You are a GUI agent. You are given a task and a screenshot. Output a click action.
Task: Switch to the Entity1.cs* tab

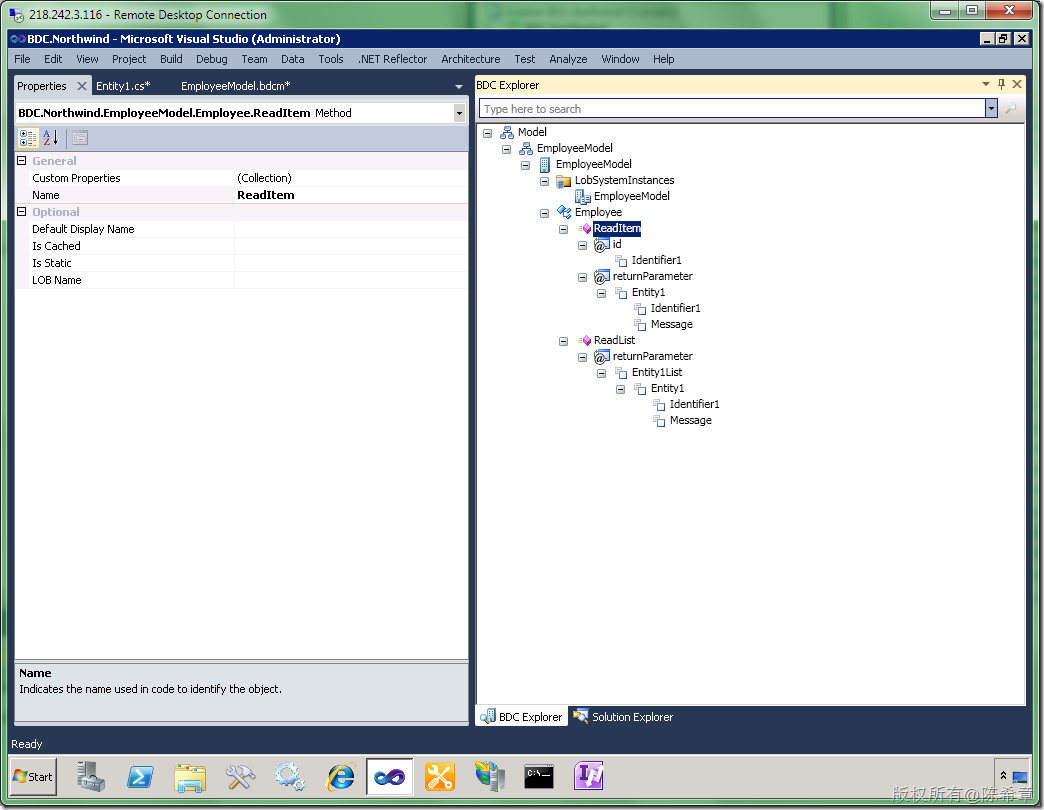tap(123, 86)
